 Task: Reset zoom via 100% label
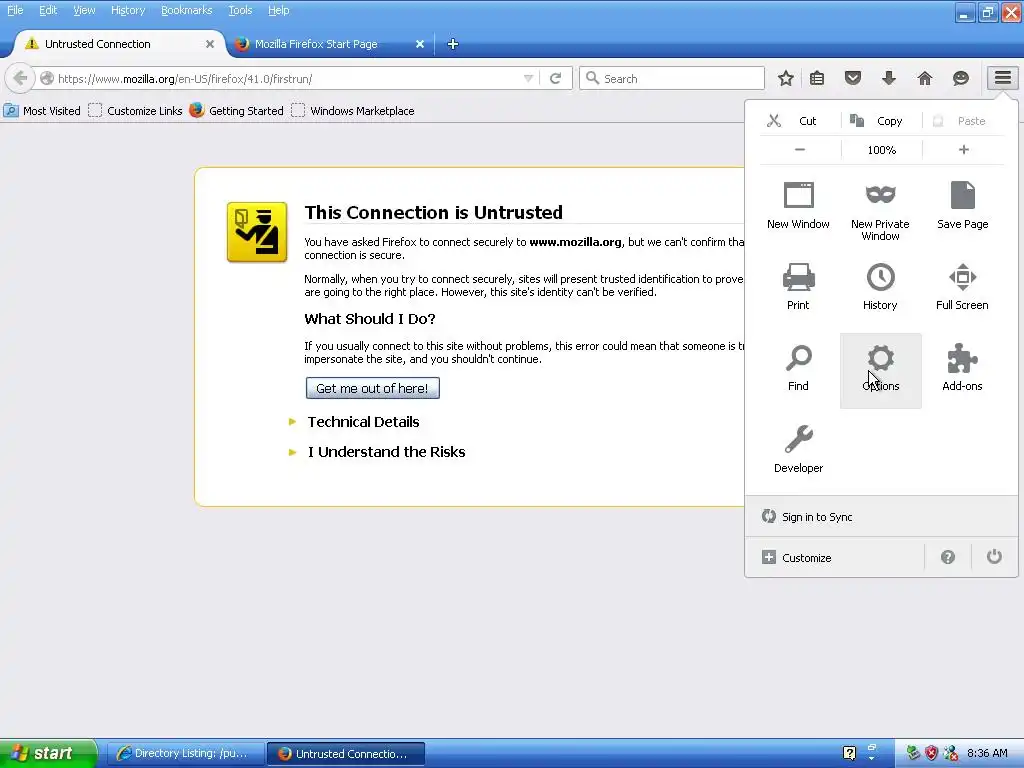[x=882, y=150]
